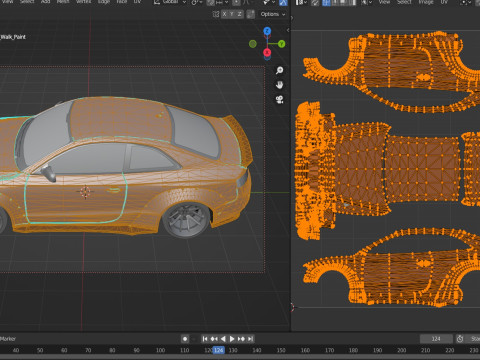The image size is (480, 360).
Task: Click the pan hand icon in the 3D viewport
Action: (x=279, y=85)
